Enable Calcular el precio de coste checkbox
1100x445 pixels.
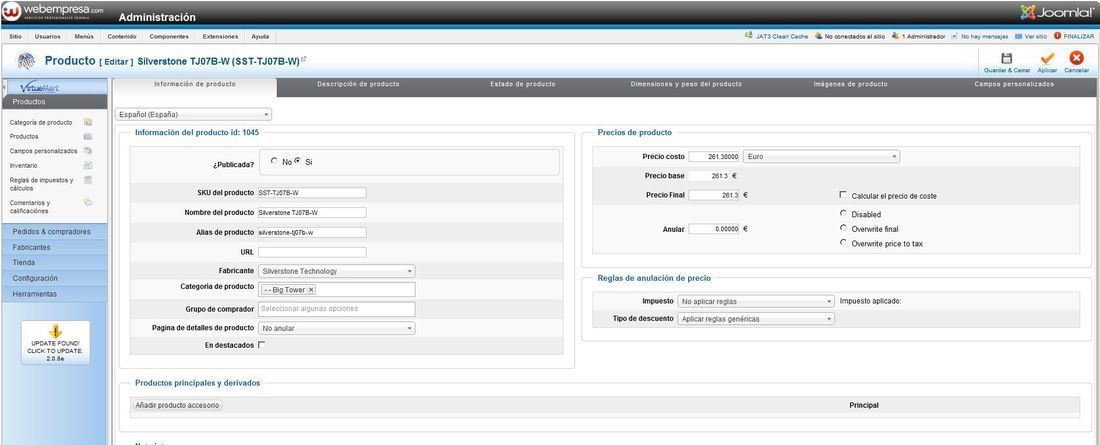coord(843,195)
